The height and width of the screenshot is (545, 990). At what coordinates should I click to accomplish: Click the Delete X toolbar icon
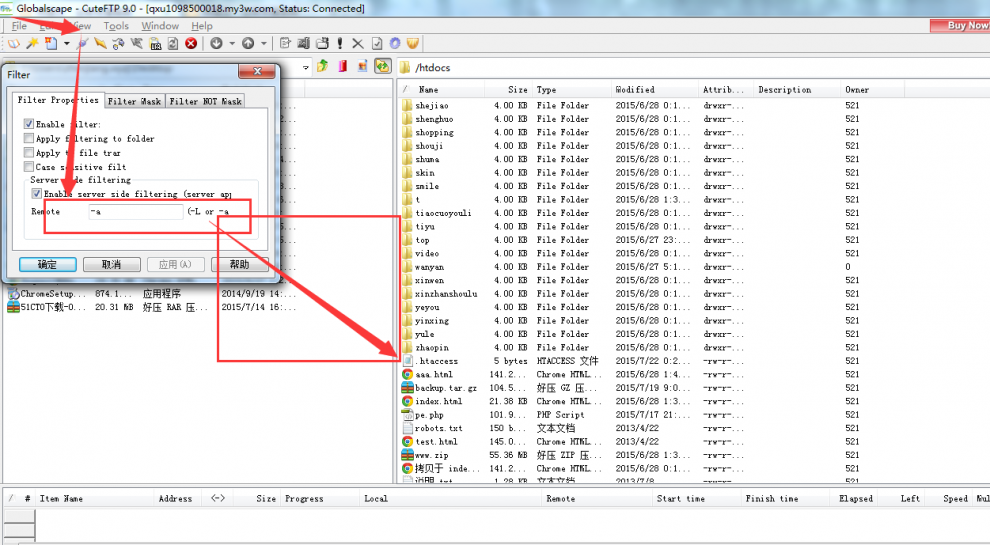tap(358, 44)
